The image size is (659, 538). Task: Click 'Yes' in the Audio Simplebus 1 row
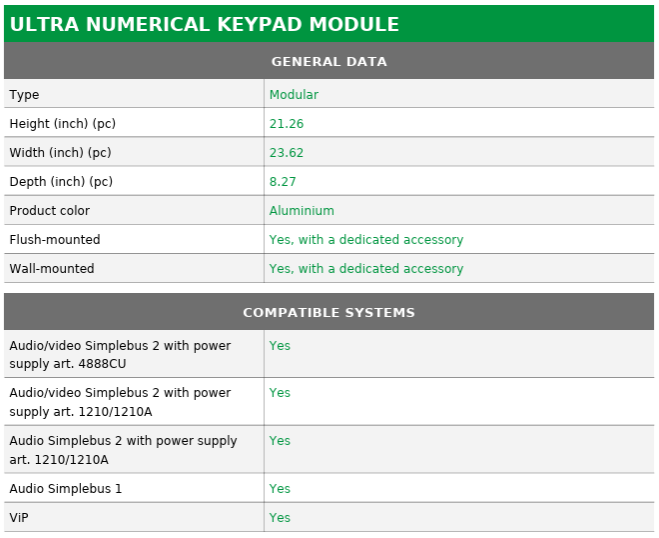click(280, 488)
